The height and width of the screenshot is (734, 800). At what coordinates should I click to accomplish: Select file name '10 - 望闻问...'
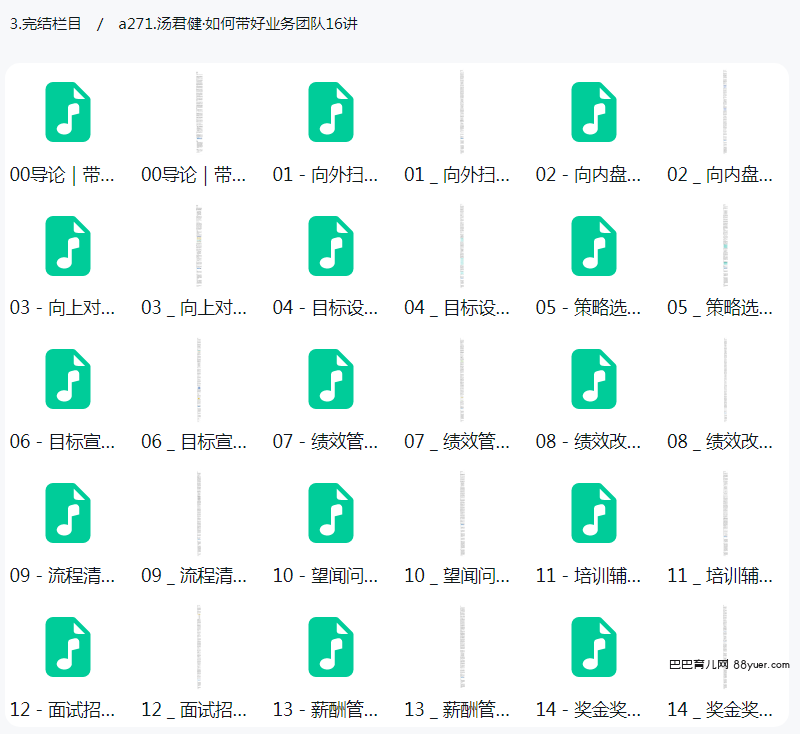tap(326, 575)
